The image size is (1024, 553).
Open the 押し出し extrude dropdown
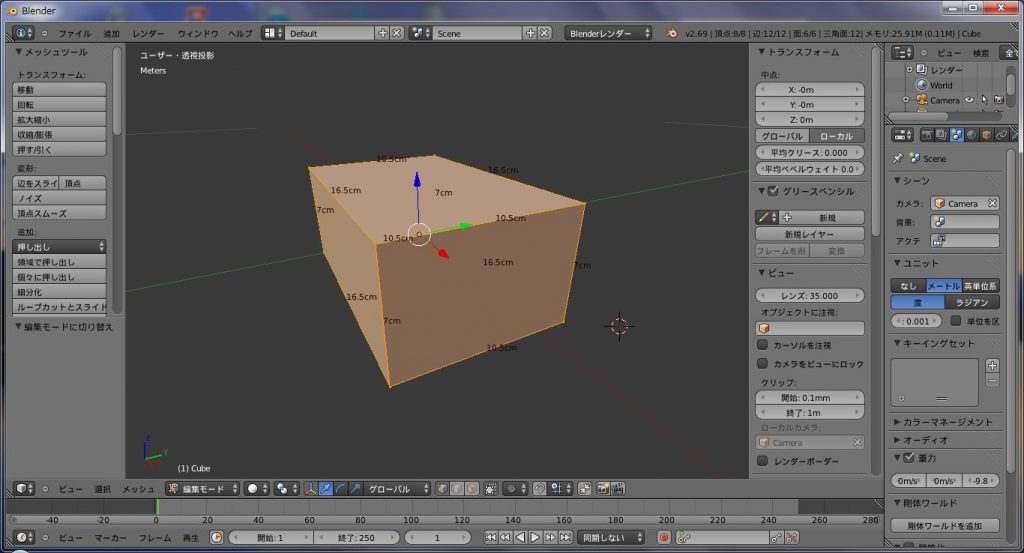coord(59,247)
